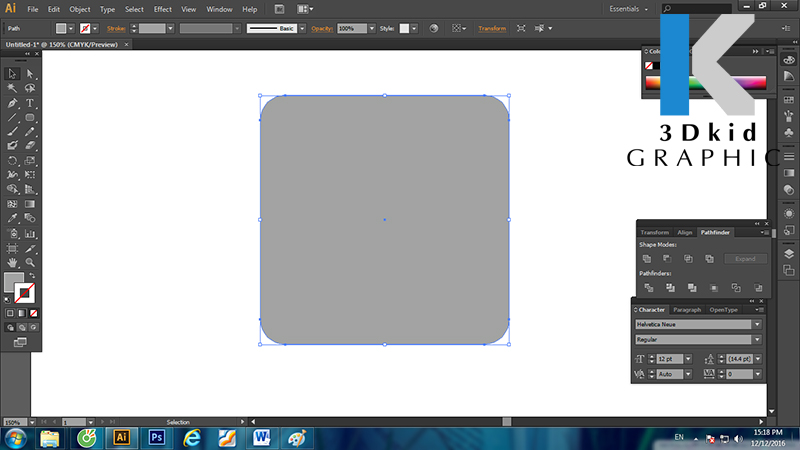Open the Swatches panel dock icon

pyautogui.click(x=789, y=100)
